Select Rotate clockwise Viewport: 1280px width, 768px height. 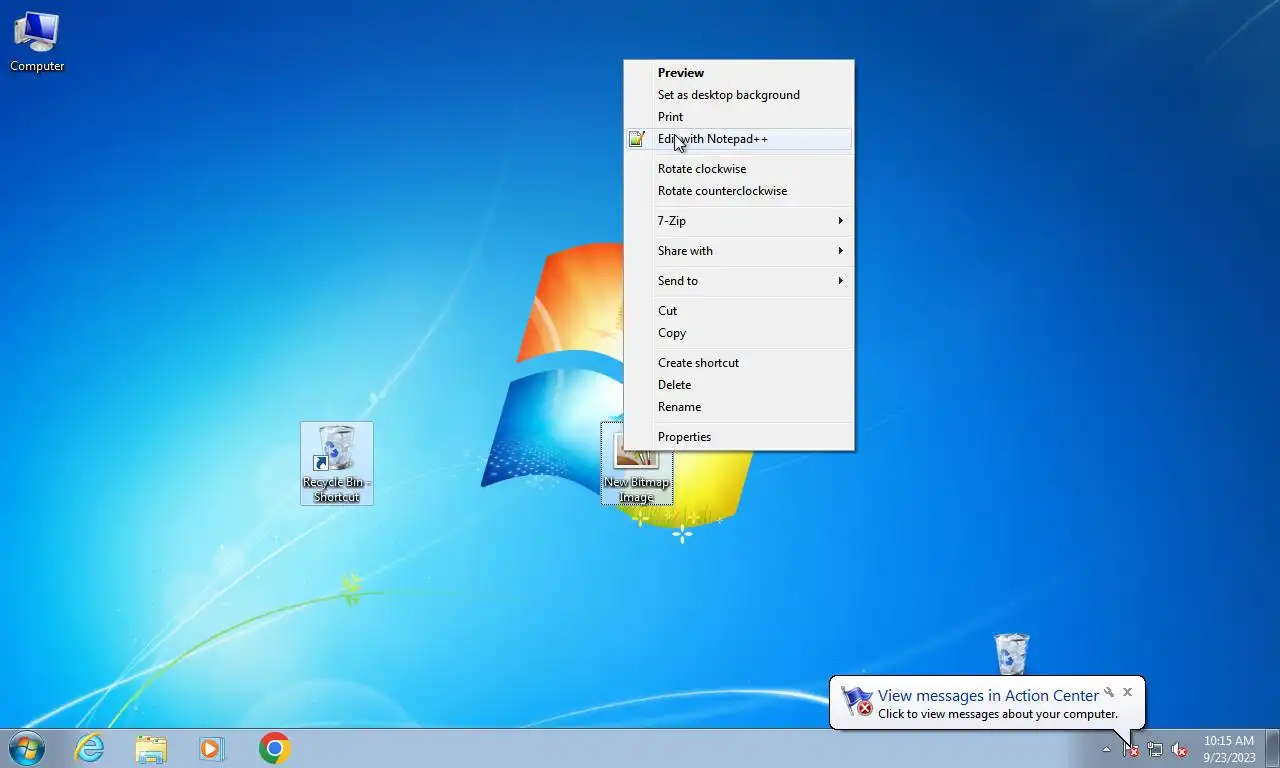tap(739, 169)
